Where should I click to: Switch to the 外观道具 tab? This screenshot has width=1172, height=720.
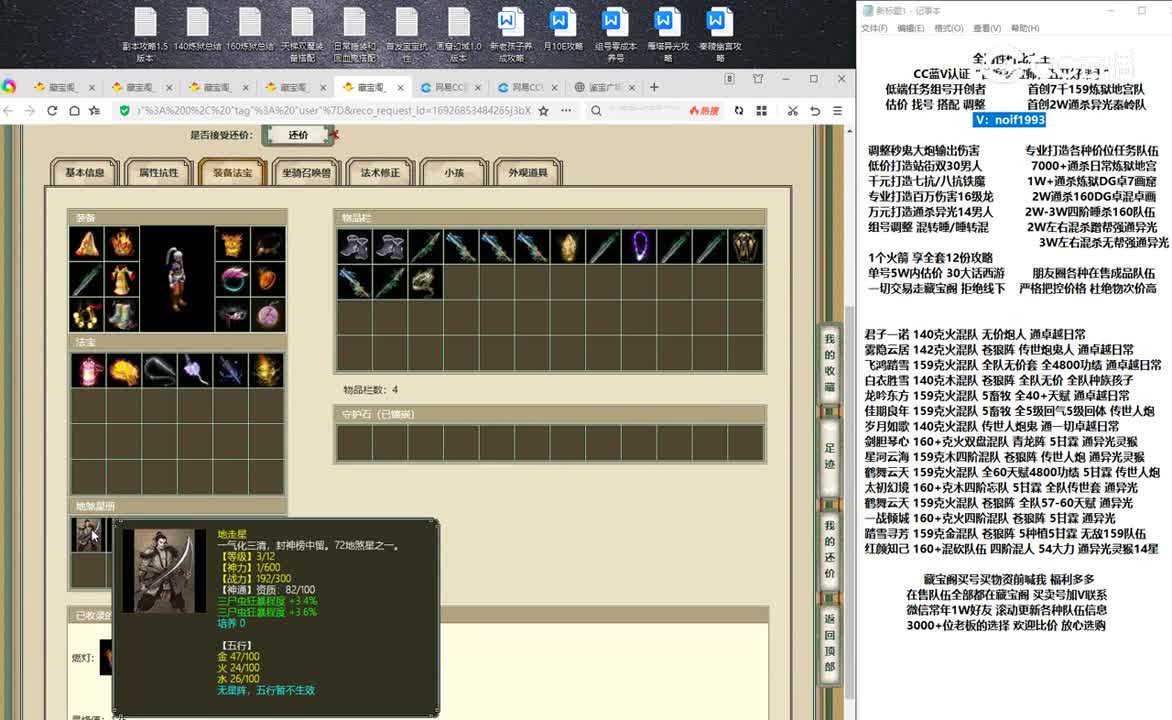click(x=528, y=173)
